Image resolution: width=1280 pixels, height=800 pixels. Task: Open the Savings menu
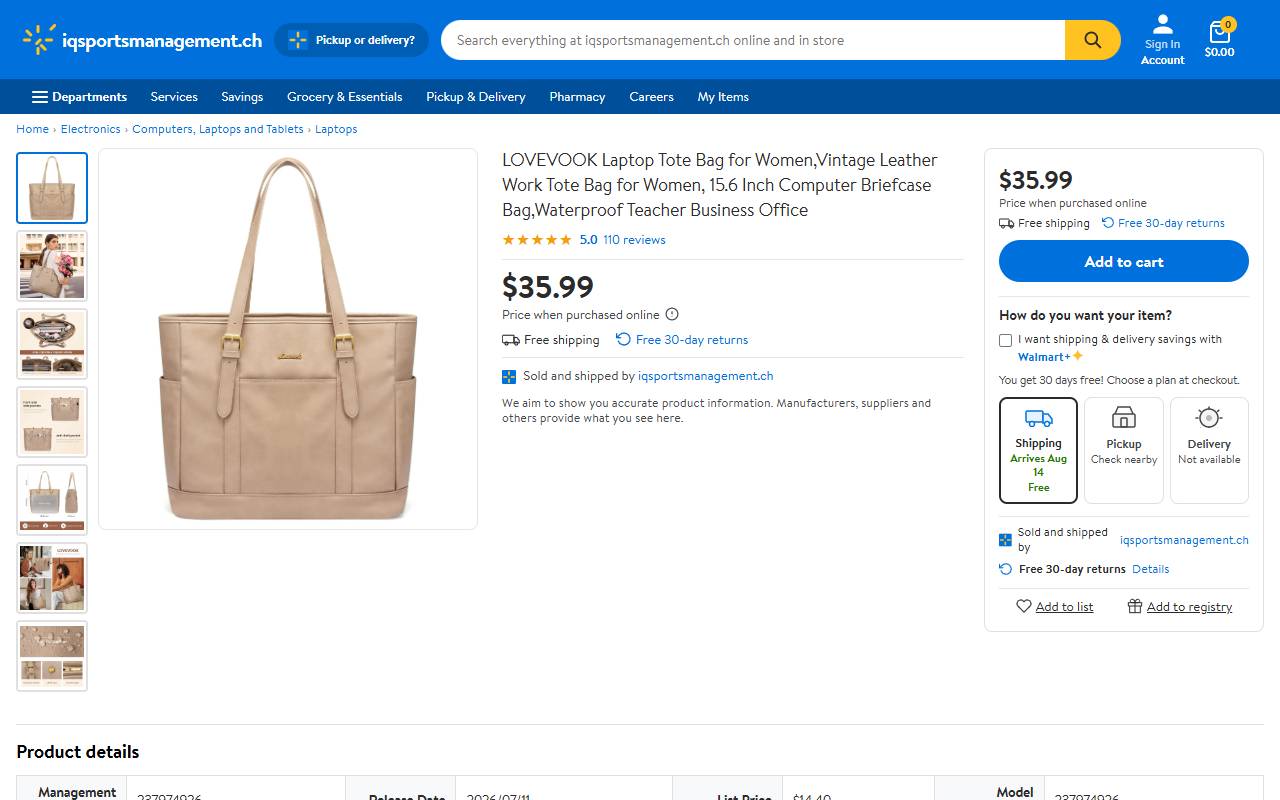(x=242, y=97)
